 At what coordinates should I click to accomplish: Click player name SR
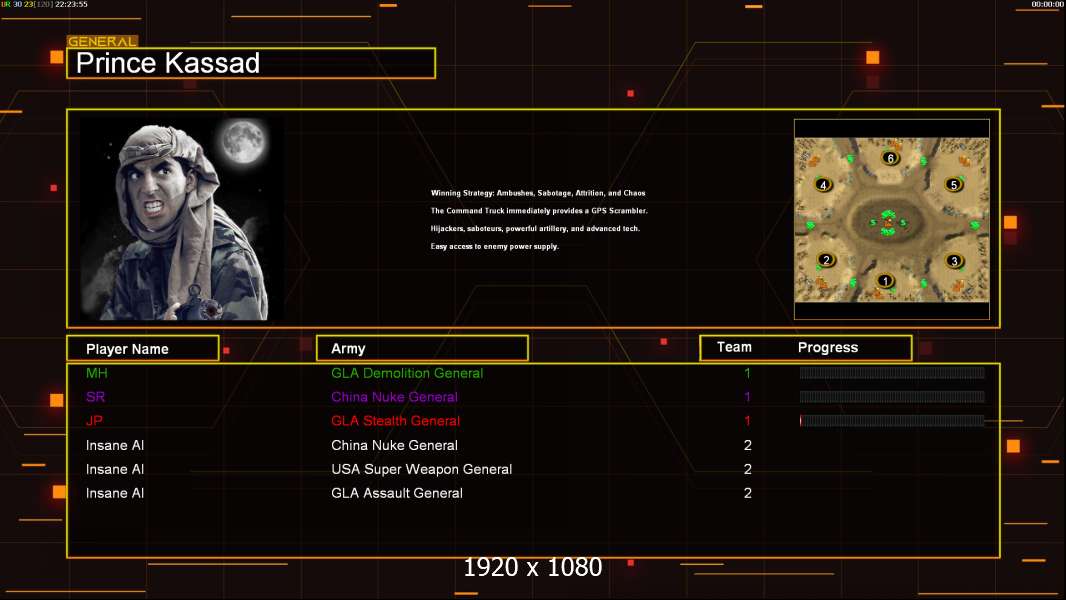click(95, 397)
